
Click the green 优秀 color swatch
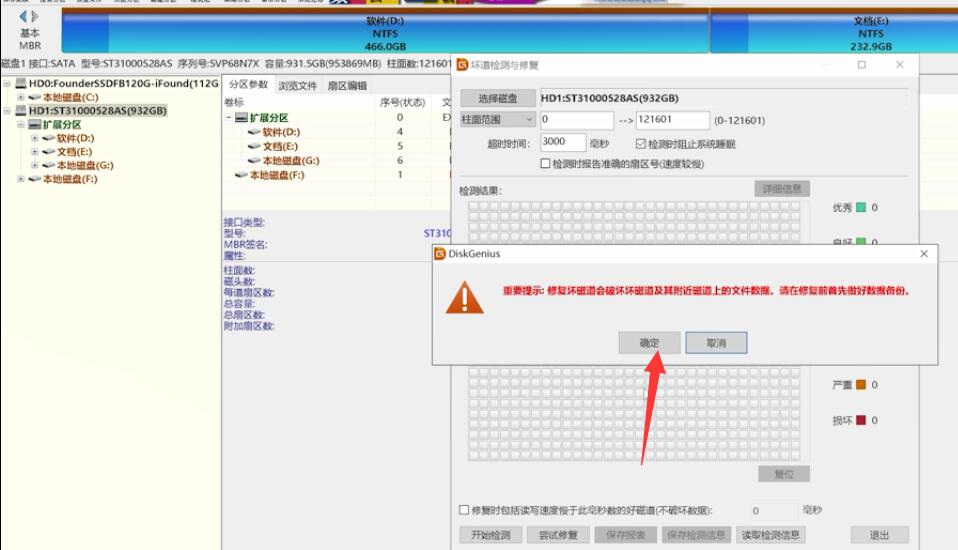click(861, 207)
